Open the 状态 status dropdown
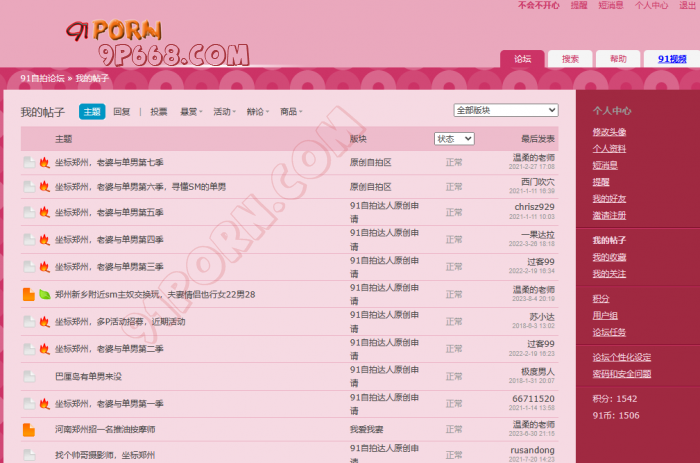 pos(454,139)
